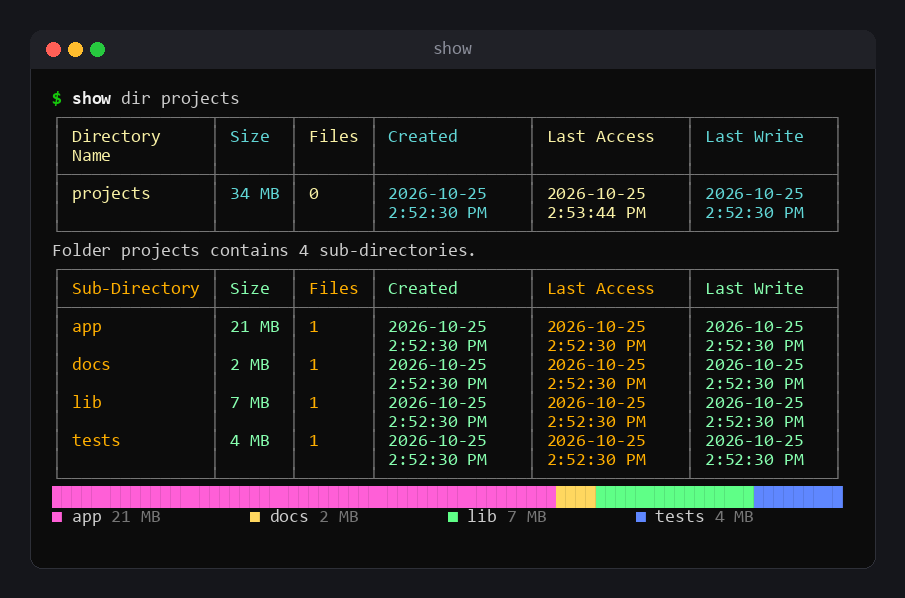Click the '2 MB' table cell for docs
This screenshot has width=905, height=598.
249,365
